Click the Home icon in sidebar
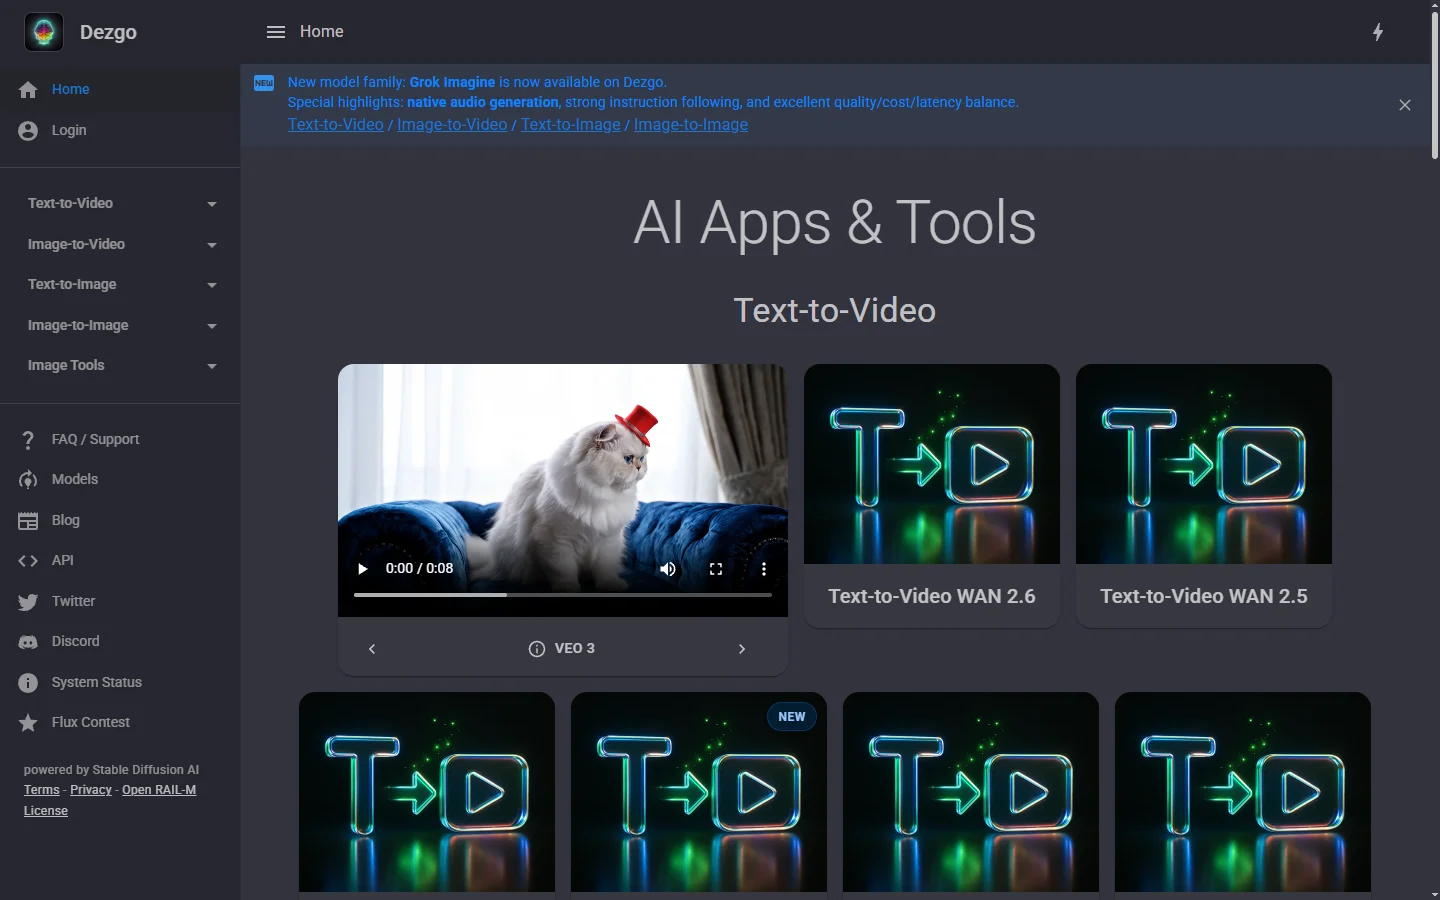Image resolution: width=1440 pixels, height=900 pixels. click(28, 90)
